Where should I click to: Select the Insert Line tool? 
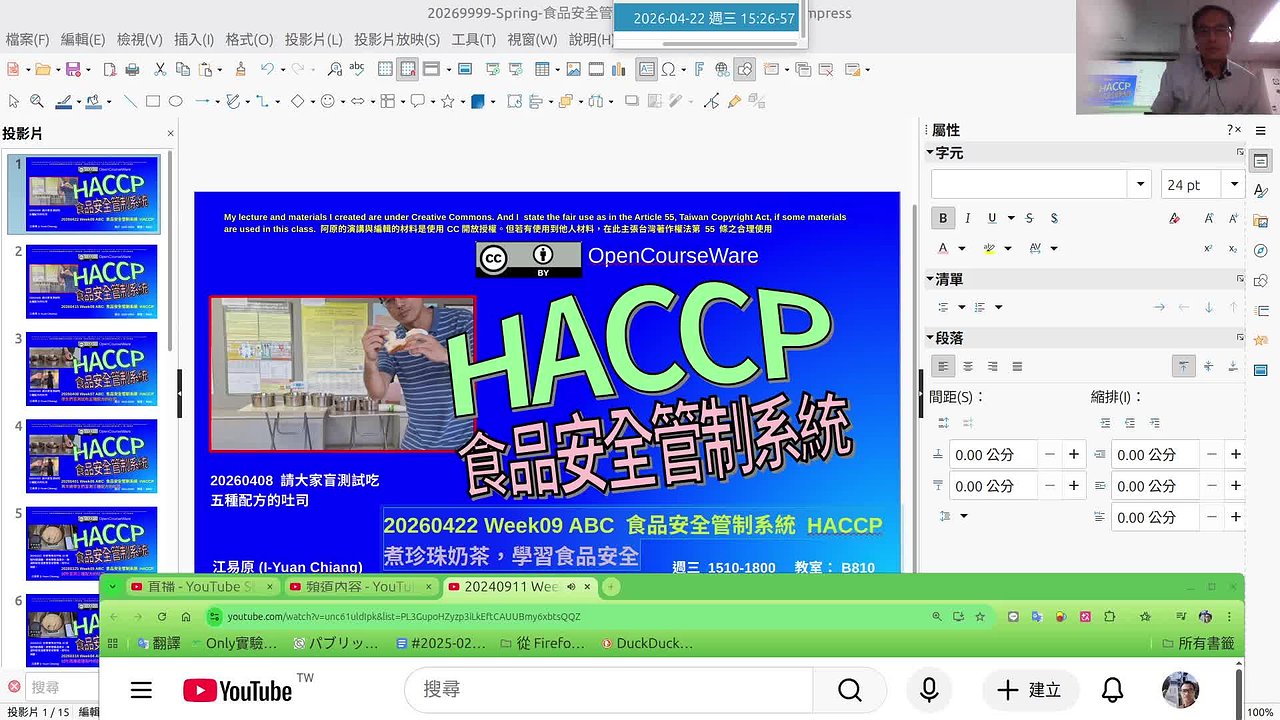pyautogui.click(x=130, y=101)
